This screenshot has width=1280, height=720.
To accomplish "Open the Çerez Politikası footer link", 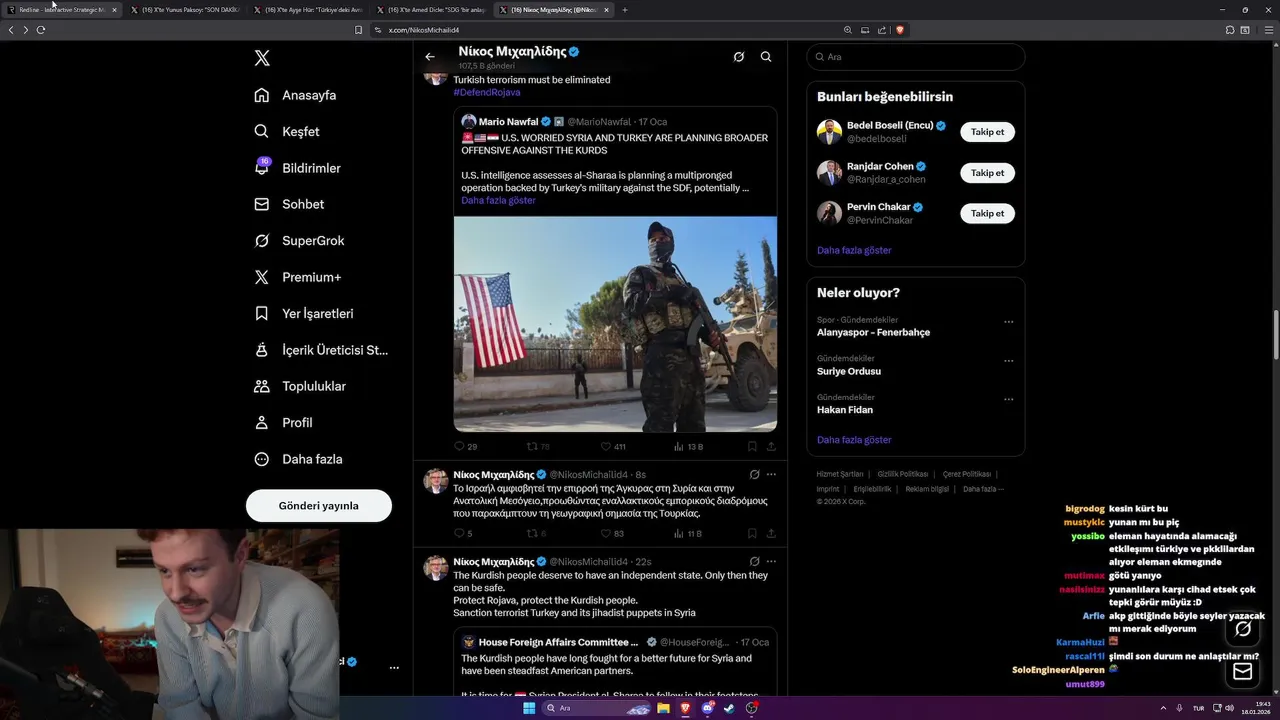I will click(x=967, y=474).
